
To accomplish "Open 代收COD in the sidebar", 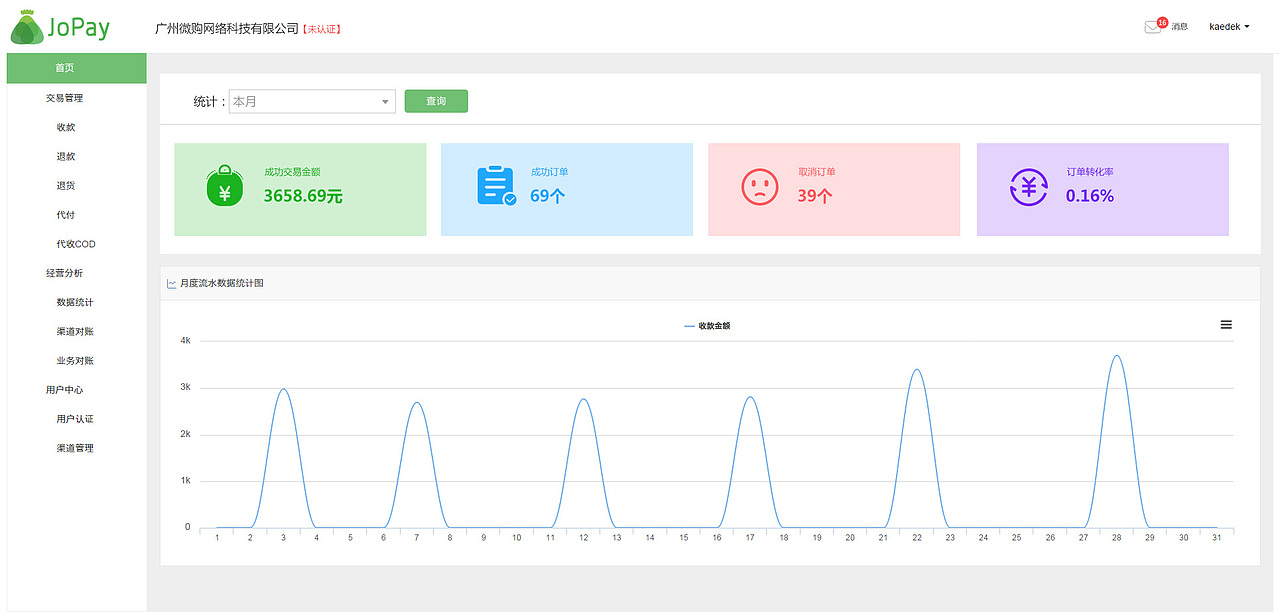I will [76, 244].
